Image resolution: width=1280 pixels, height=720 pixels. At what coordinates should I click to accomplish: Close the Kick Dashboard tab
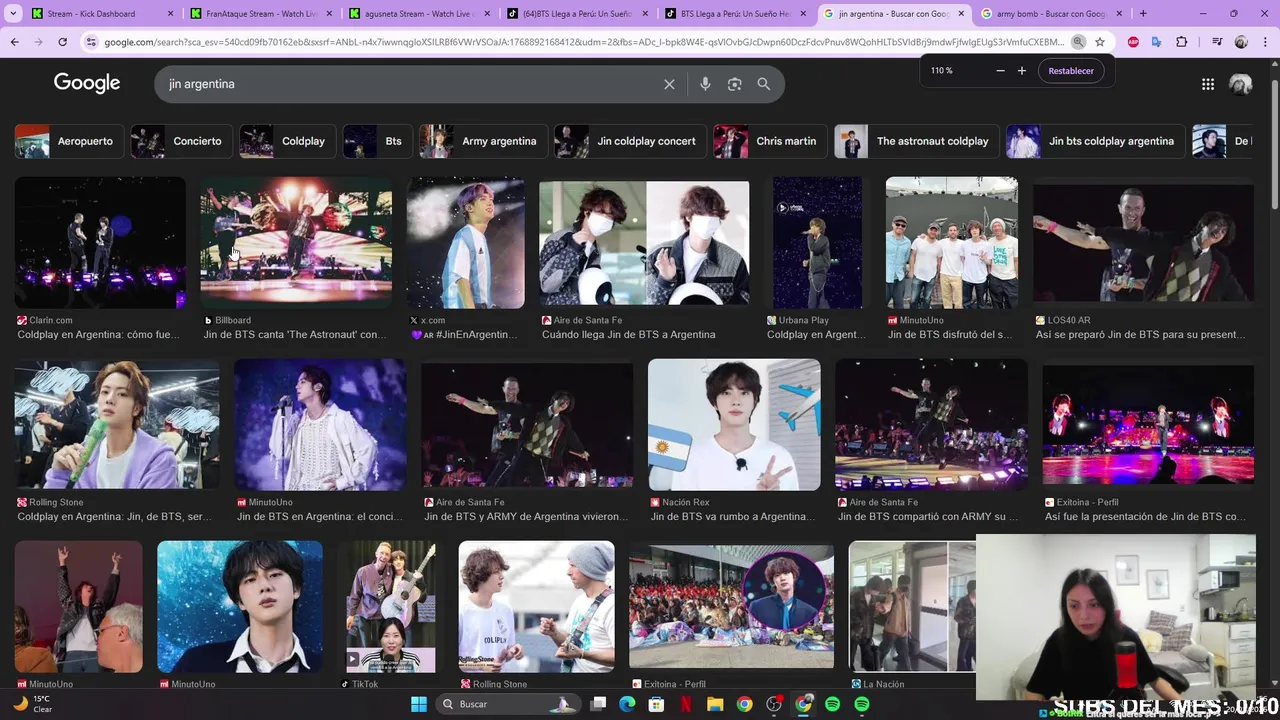(x=170, y=14)
